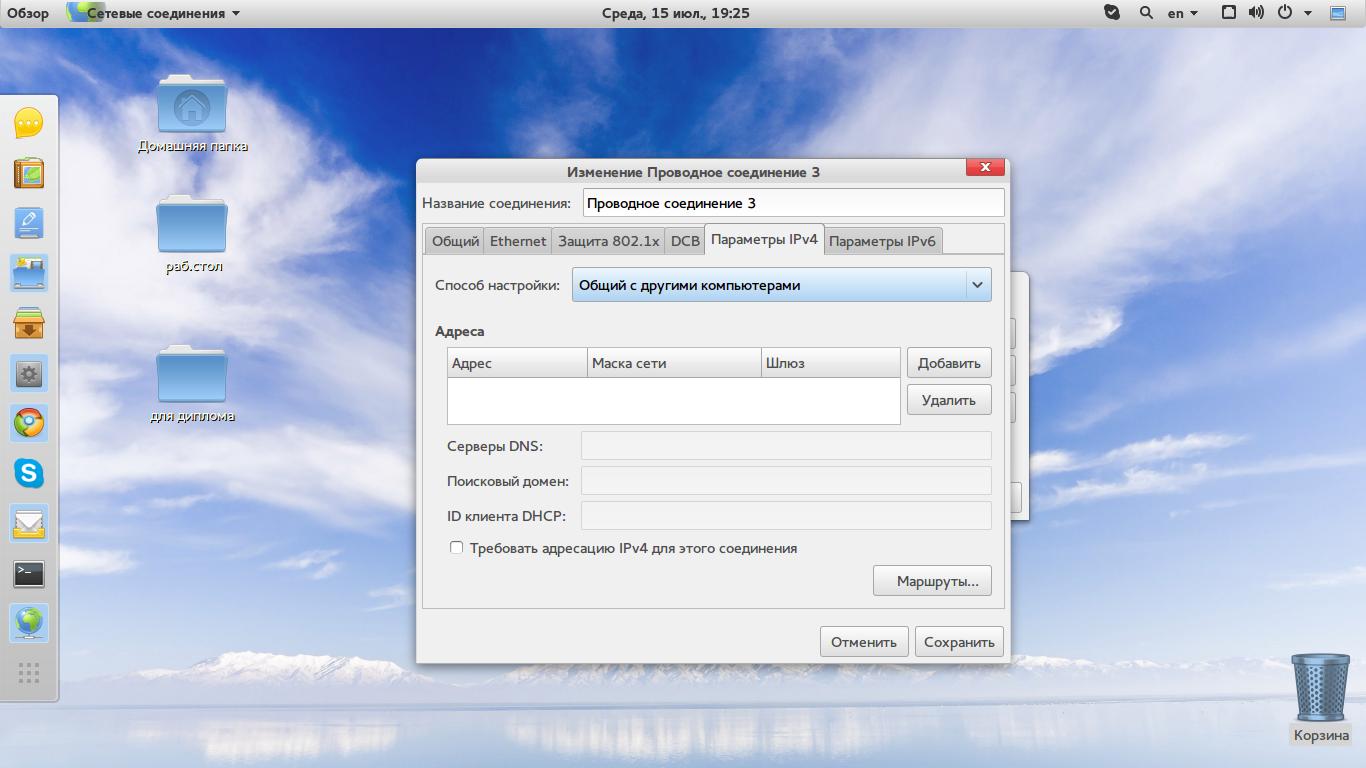This screenshot has width=1366, height=768.
Task: Open the search magnifier in top bar
Action: tap(1146, 13)
